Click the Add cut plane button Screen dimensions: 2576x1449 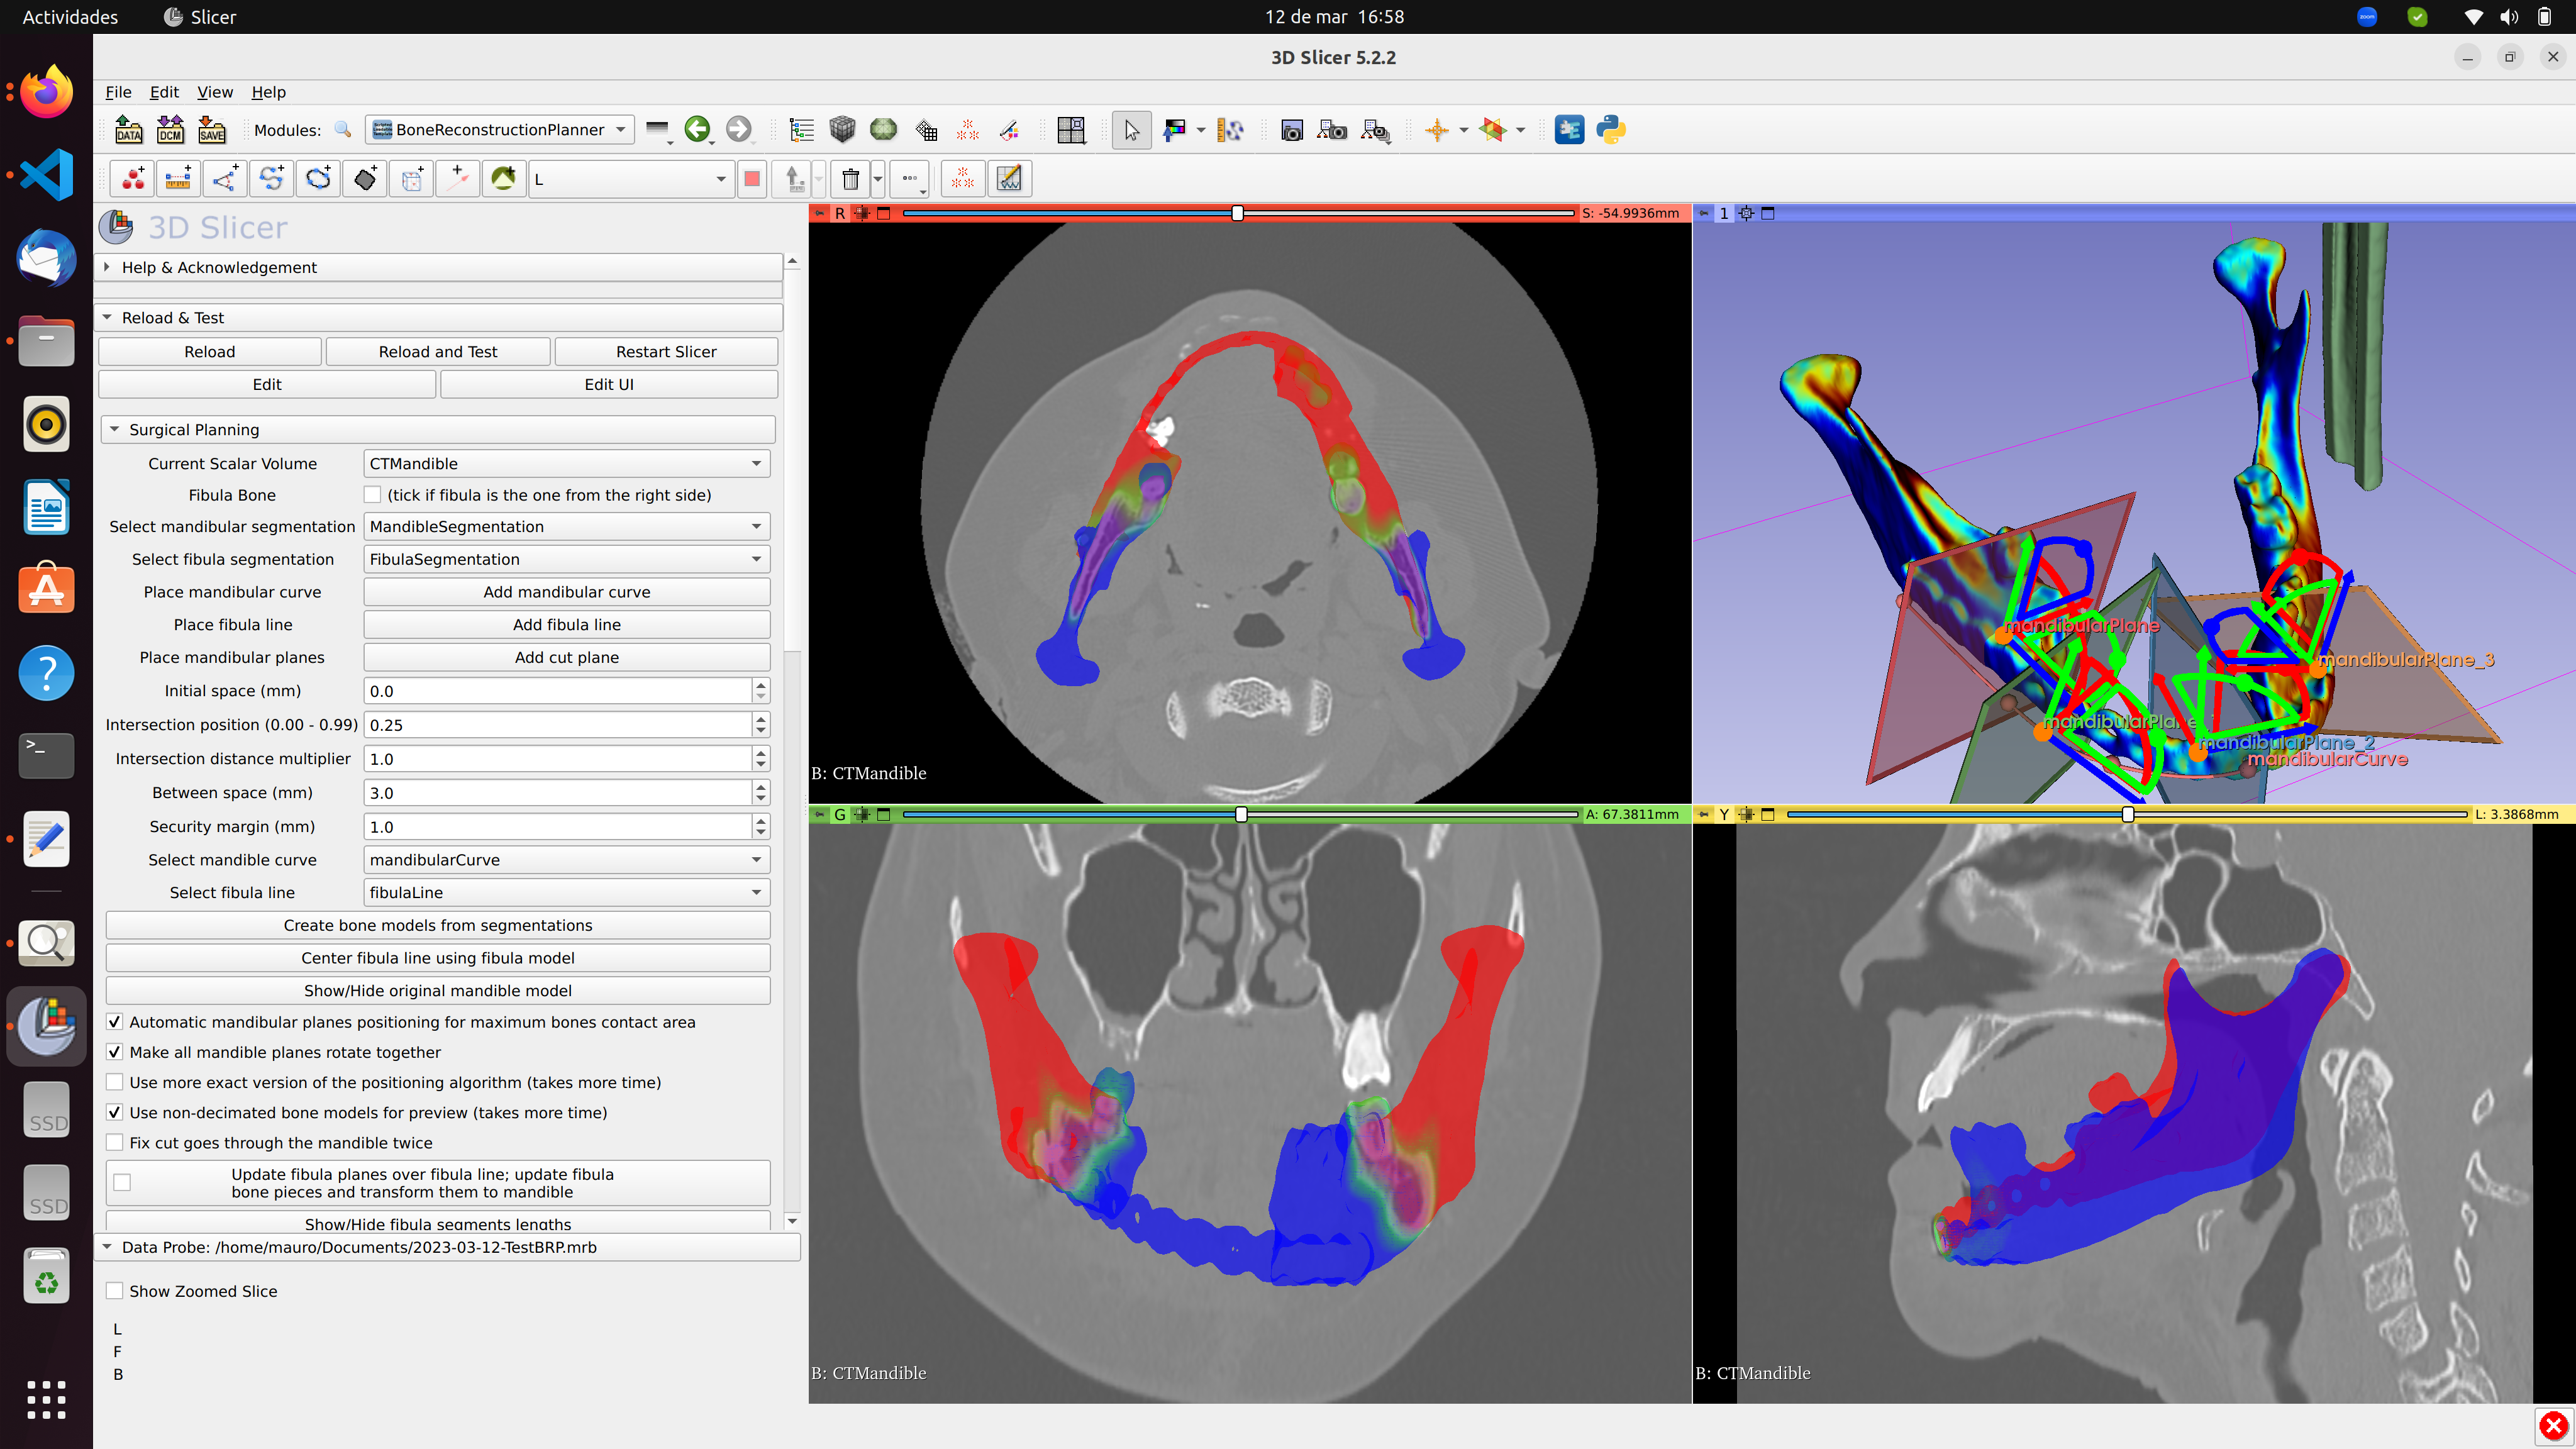tap(566, 657)
